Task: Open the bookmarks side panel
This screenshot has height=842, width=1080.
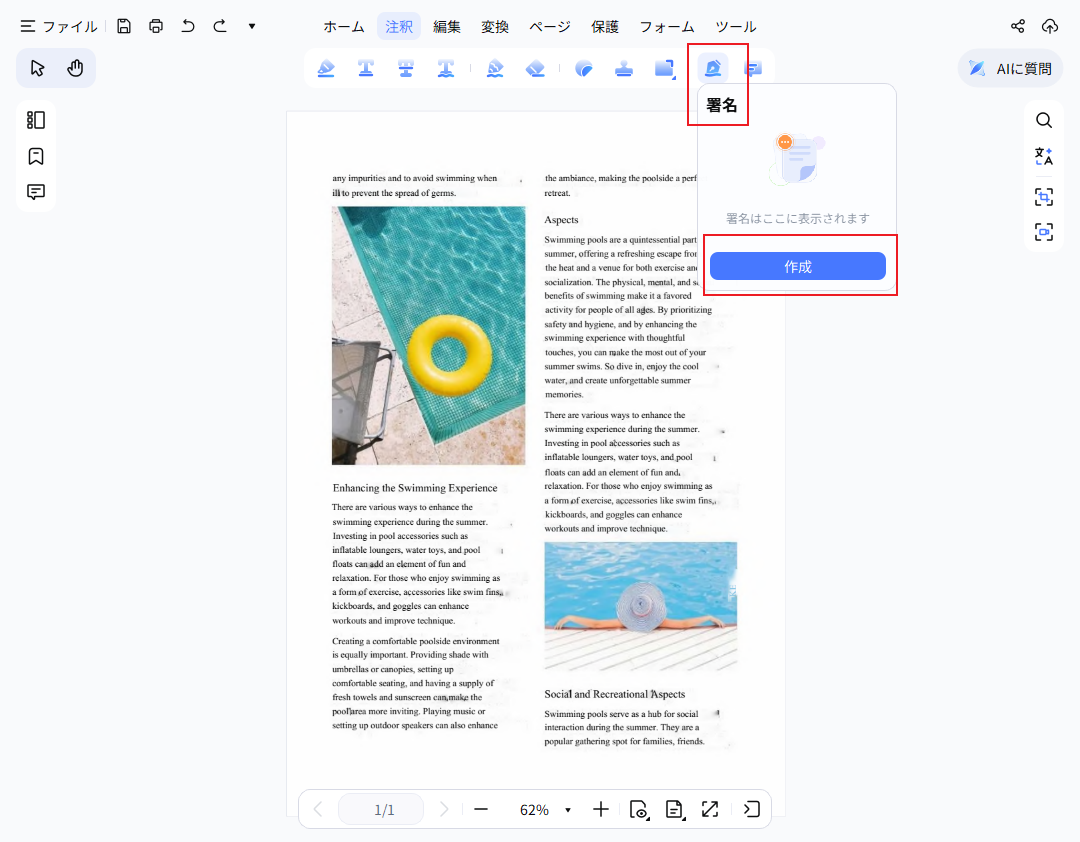Action: [x=36, y=156]
